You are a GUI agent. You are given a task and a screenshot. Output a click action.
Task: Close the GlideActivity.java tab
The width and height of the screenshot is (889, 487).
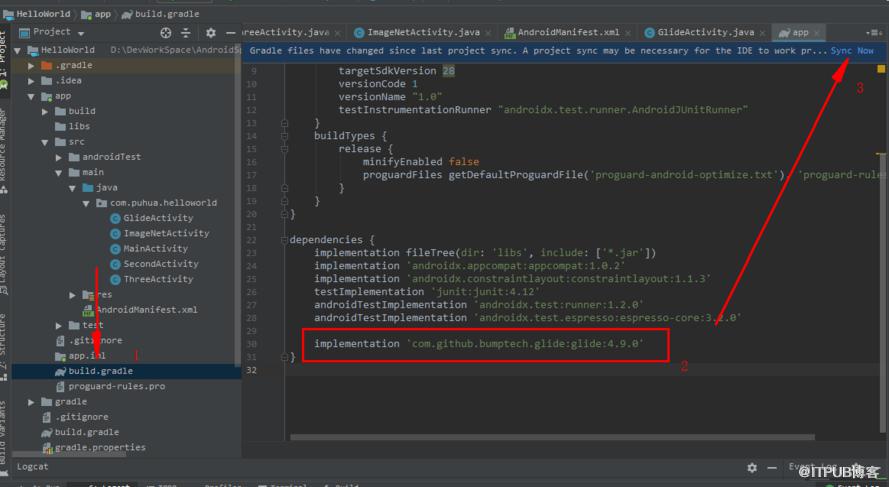[x=763, y=33]
